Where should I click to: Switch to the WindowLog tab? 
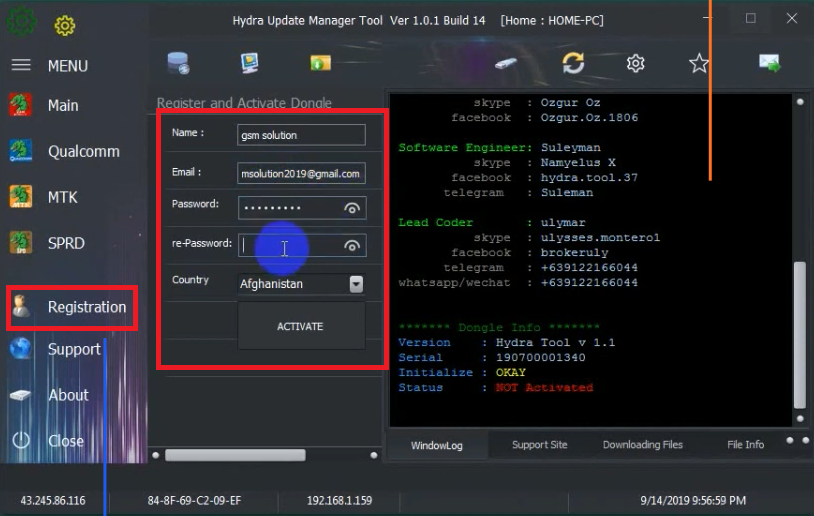tap(437, 445)
